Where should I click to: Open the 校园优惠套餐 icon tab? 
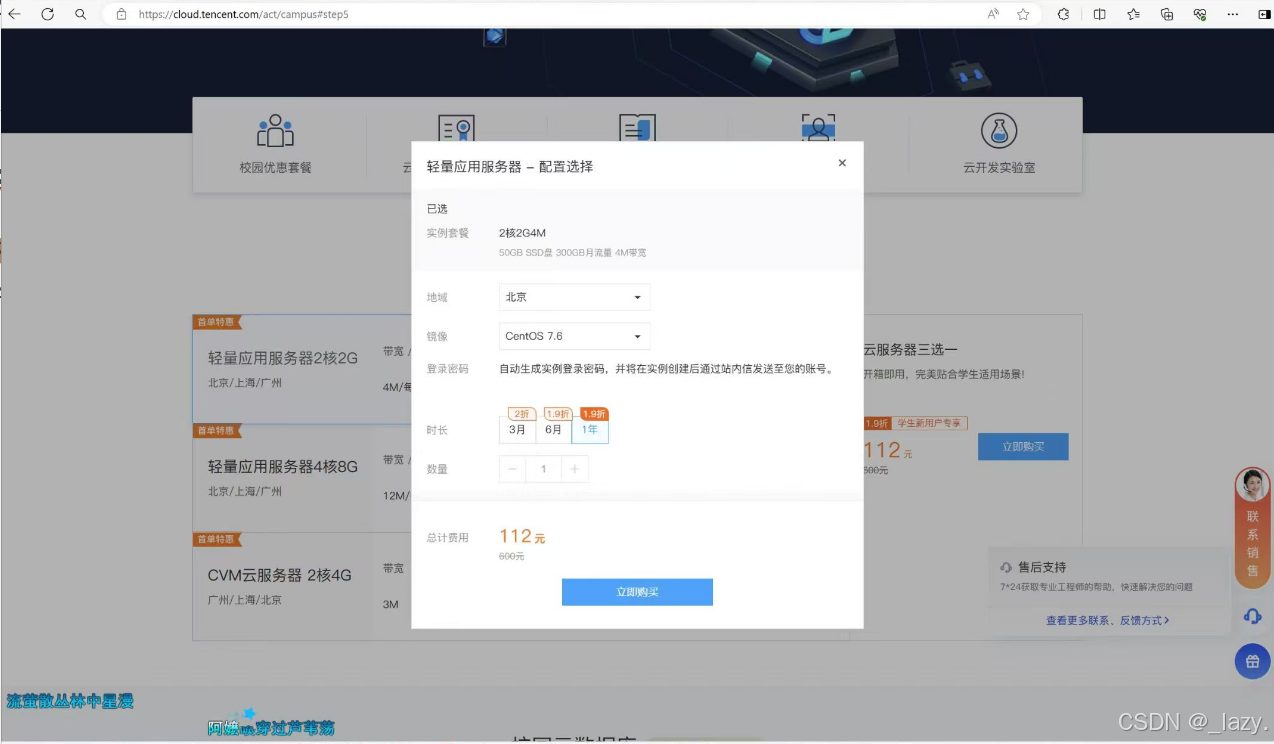point(275,131)
